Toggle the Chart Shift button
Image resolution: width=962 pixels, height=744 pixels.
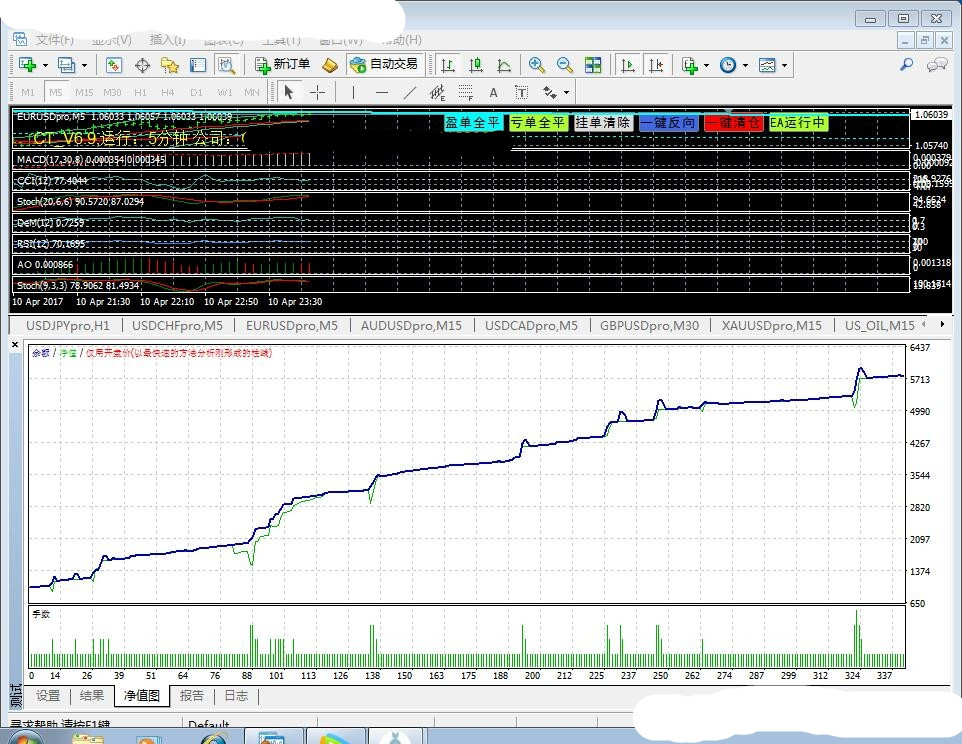click(x=656, y=65)
